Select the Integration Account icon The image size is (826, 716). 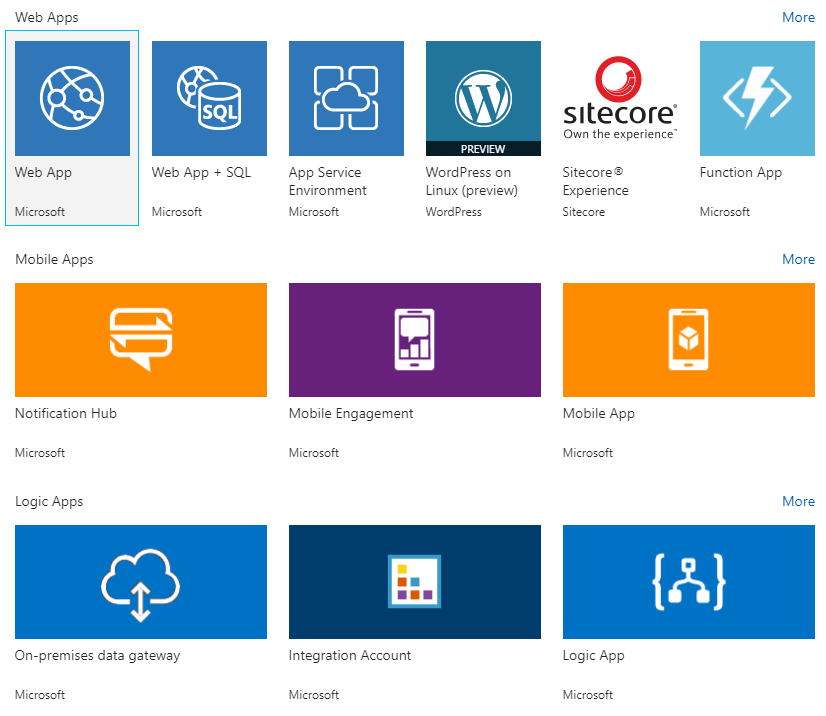pyautogui.click(x=415, y=582)
